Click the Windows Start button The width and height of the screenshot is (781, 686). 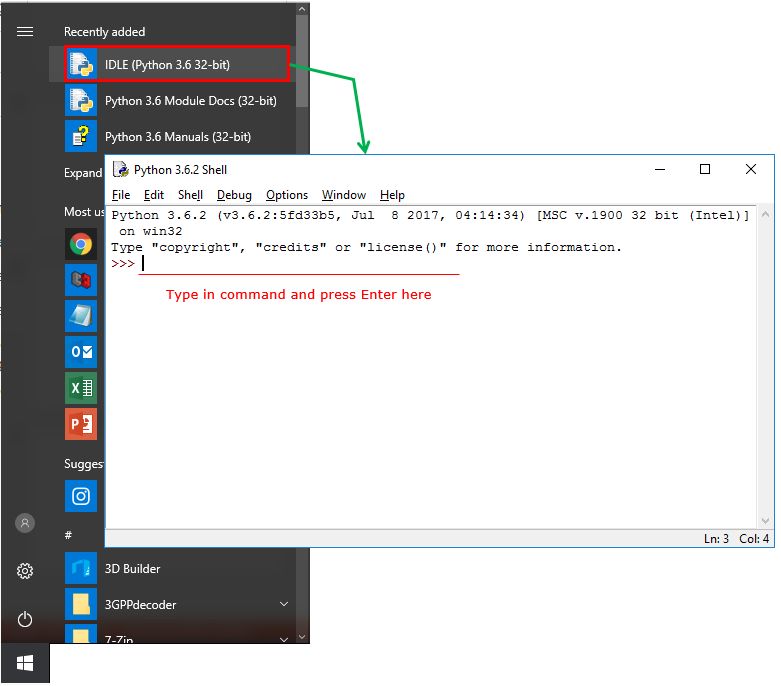tap(25, 663)
